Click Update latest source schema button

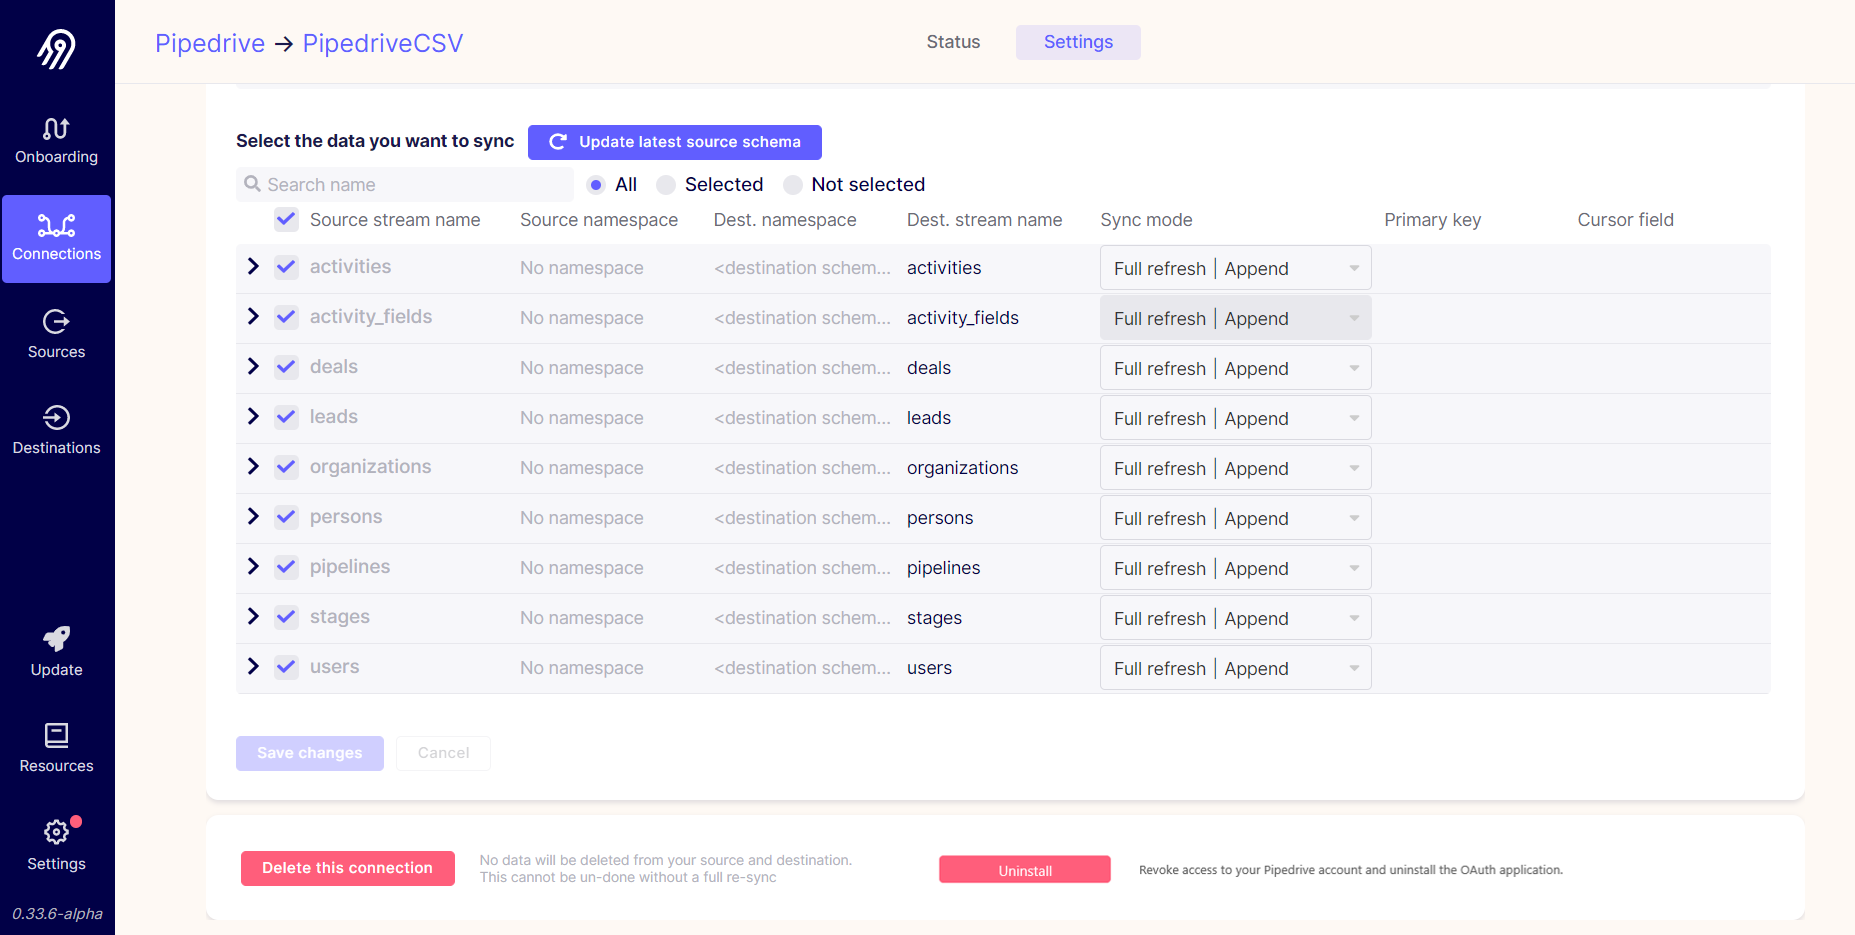click(x=675, y=142)
